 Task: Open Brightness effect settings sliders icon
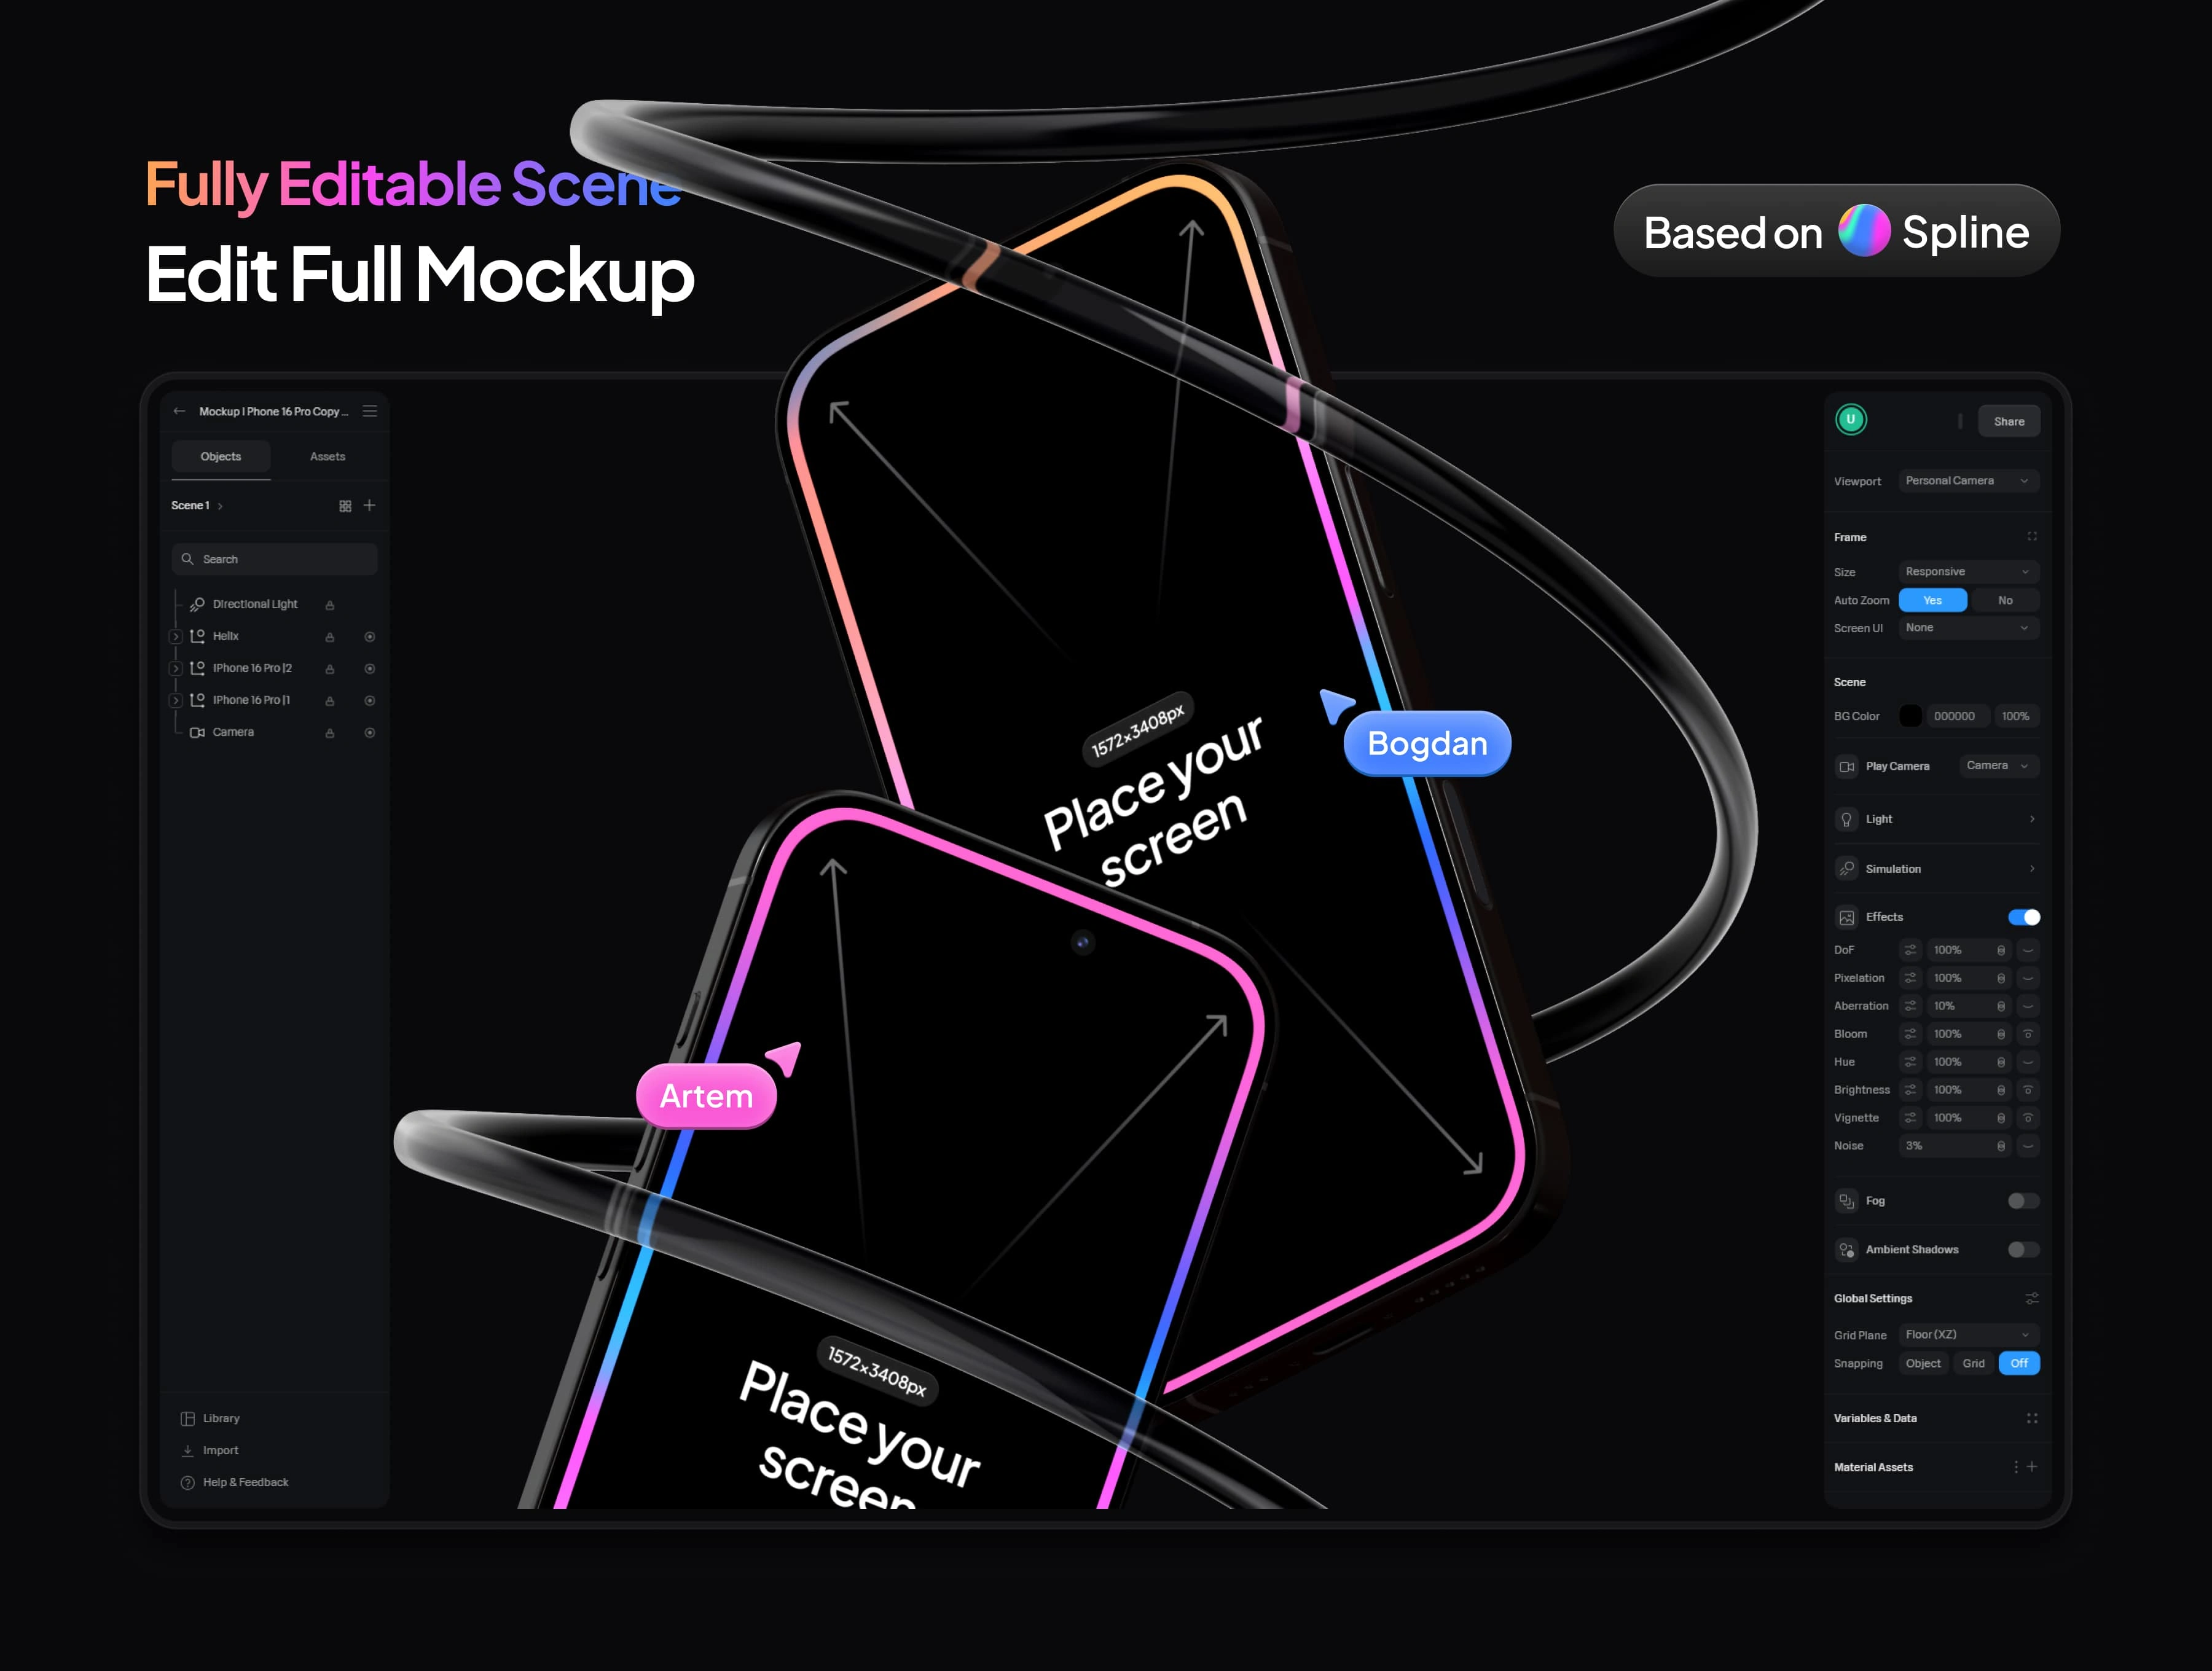click(x=1910, y=1090)
